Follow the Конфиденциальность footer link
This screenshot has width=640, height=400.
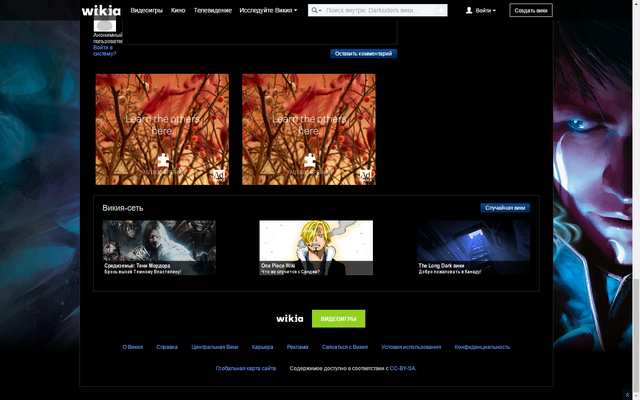[482, 347]
